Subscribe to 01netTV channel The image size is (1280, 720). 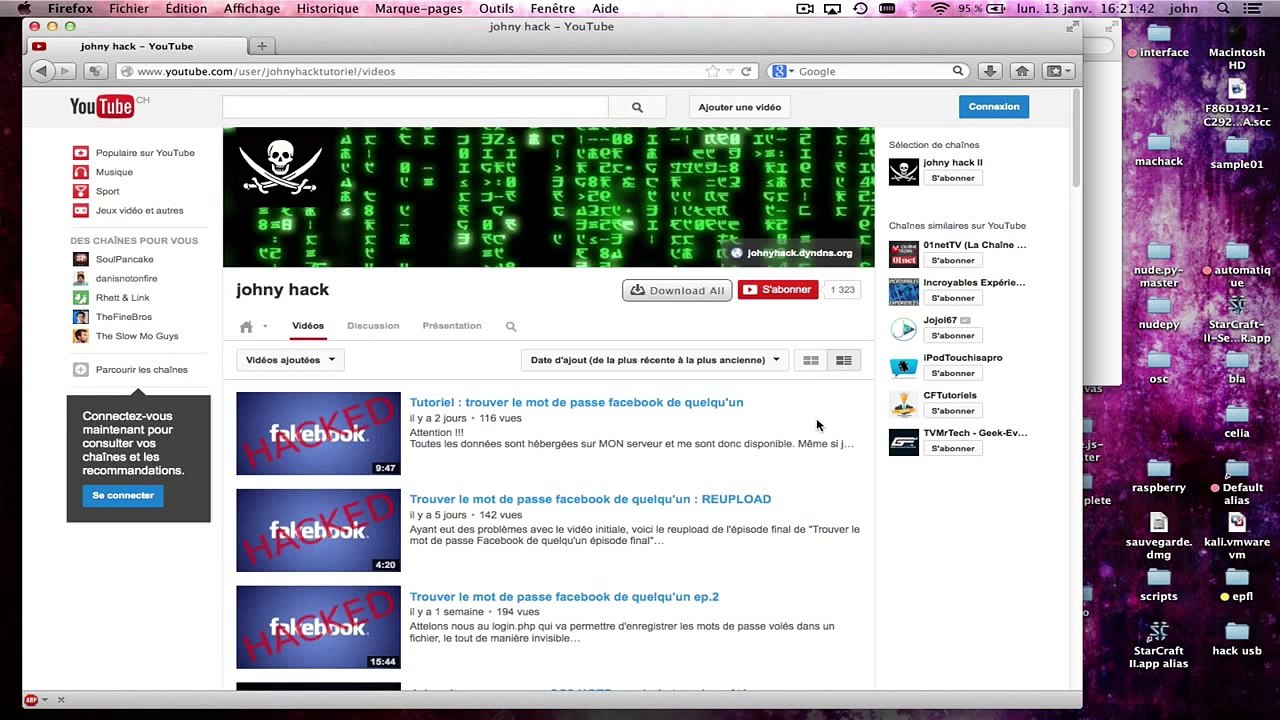point(953,260)
